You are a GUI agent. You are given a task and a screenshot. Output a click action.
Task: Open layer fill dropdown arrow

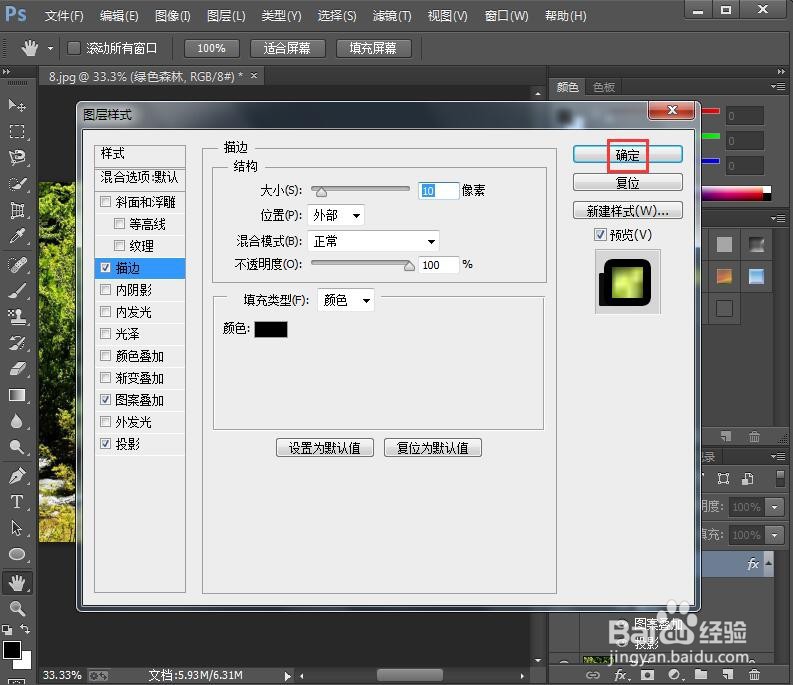pyautogui.click(x=775, y=535)
